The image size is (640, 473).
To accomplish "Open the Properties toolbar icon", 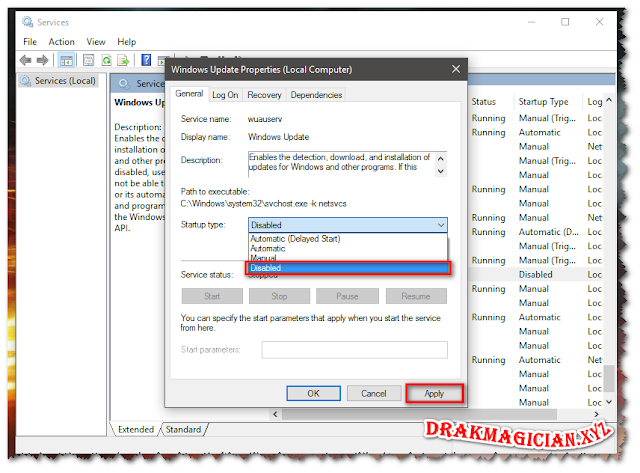I will coord(89,60).
